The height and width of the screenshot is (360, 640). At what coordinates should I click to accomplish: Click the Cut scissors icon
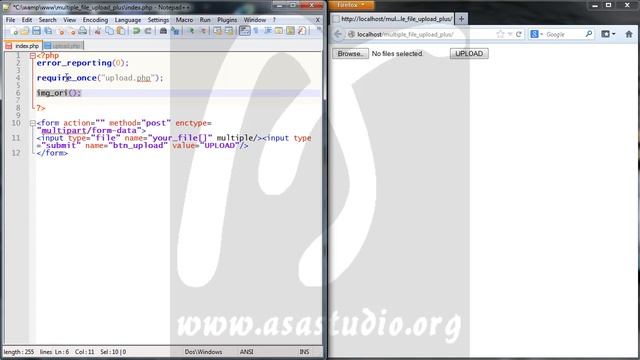[x=98, y=31]
